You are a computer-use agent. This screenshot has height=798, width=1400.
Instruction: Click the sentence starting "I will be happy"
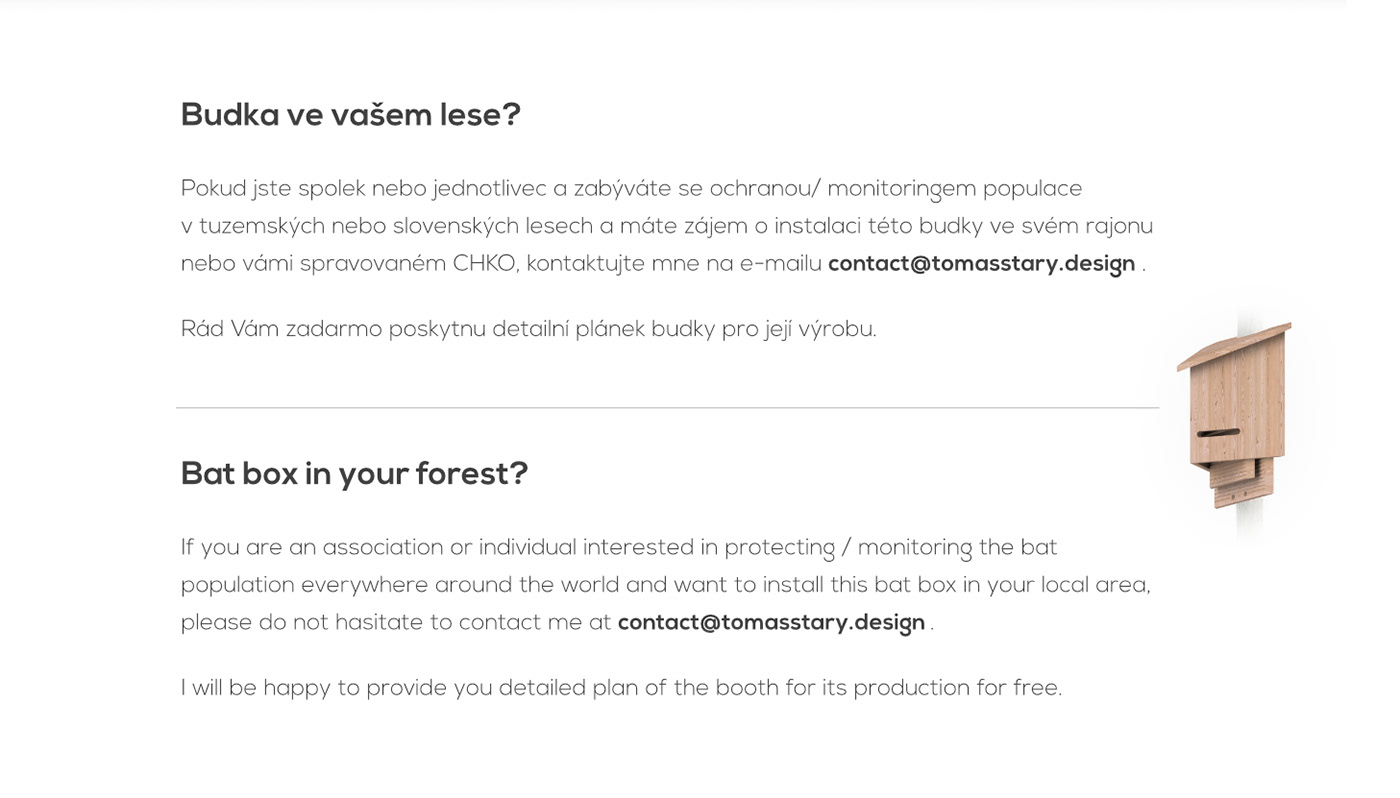click(x=621, y=689)
